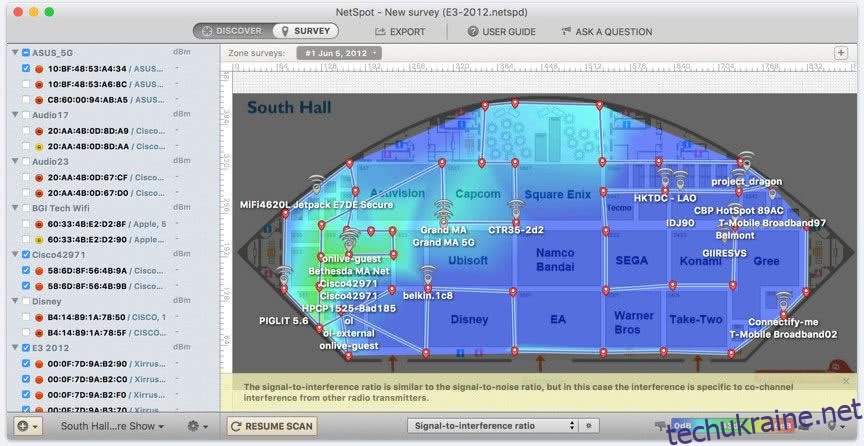Check the Audio23 group checkbox

point(26,162)
